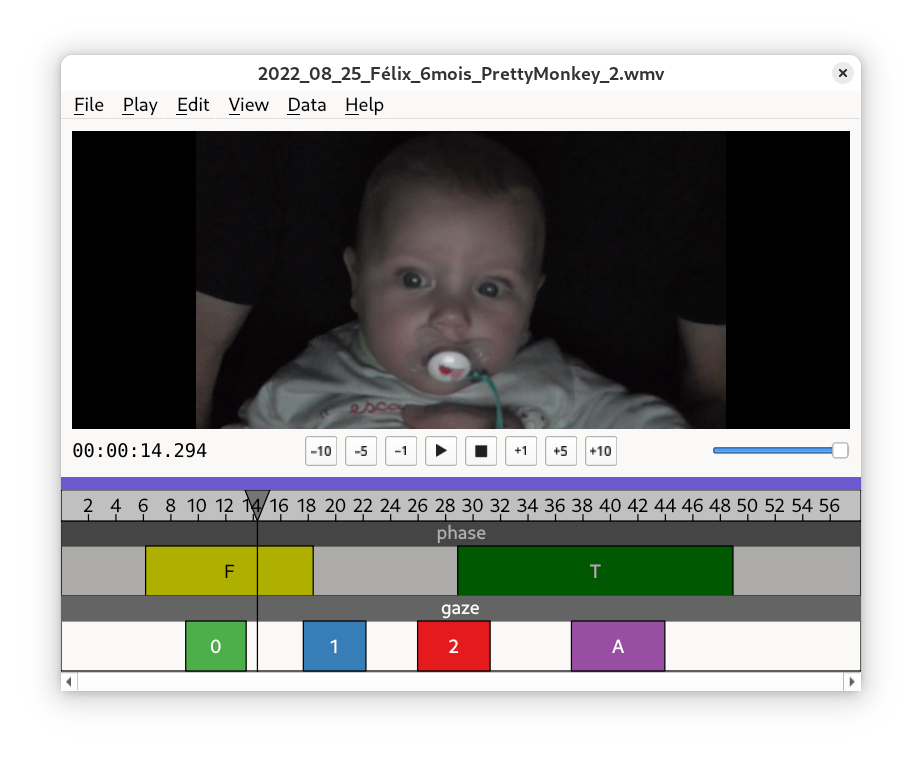Click the volume slider handle
The height and width of the screenshot is (758, 922).
840,450
